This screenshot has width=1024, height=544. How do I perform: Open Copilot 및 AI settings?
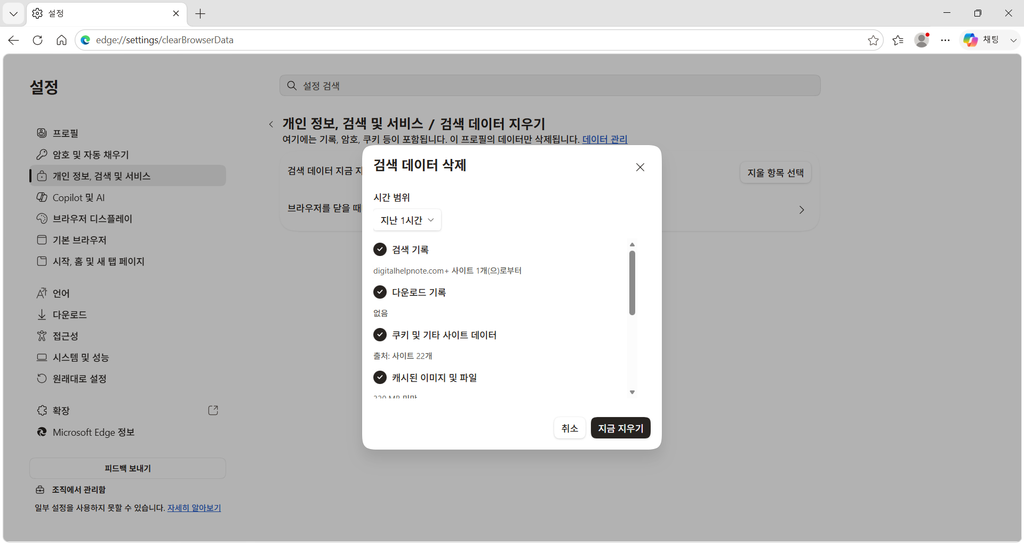click(x=128, y=197)
